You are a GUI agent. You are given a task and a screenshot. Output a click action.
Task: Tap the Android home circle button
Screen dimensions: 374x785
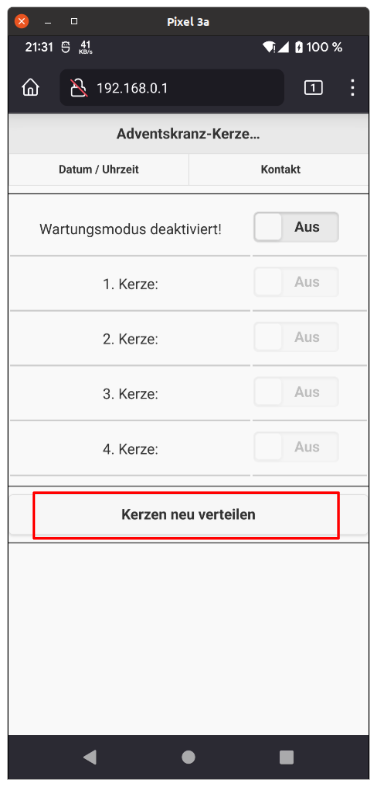click(188, 756)
